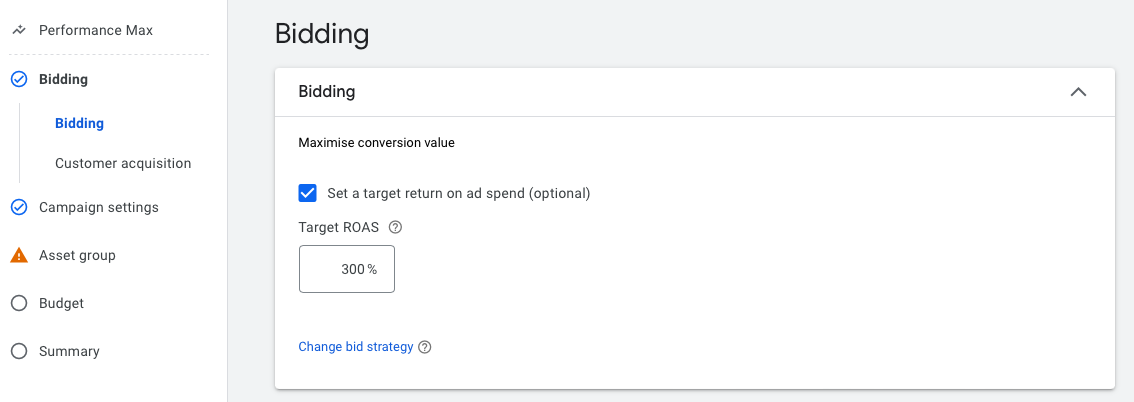Click the Campaign settings checkmark icon
Screen dimensions: 1134x402
pyautogui.click(x=20, y=208)
